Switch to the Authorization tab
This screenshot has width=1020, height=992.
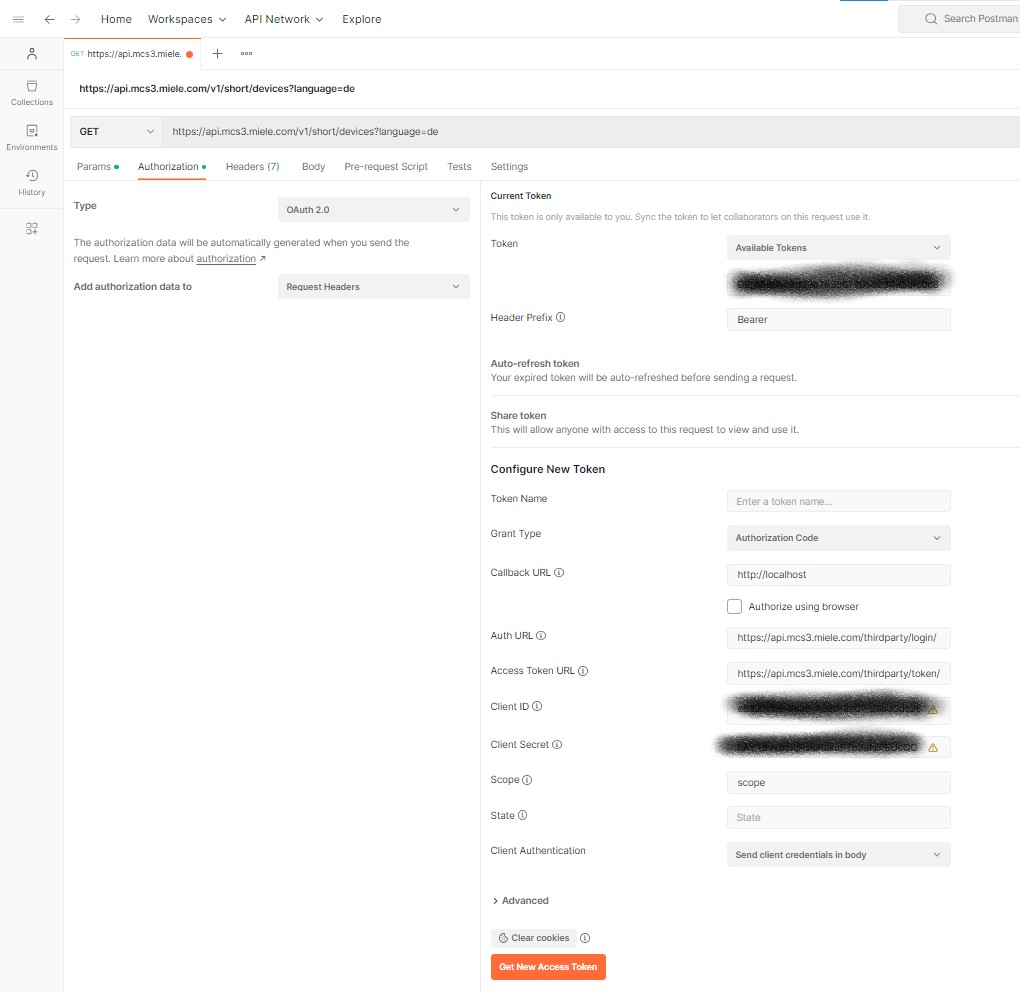tap(172, 167)
